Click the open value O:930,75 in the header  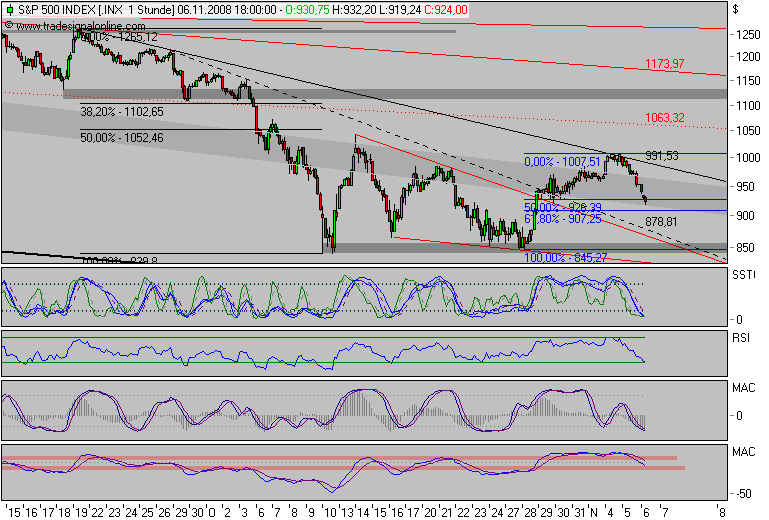tap(308, 10)
